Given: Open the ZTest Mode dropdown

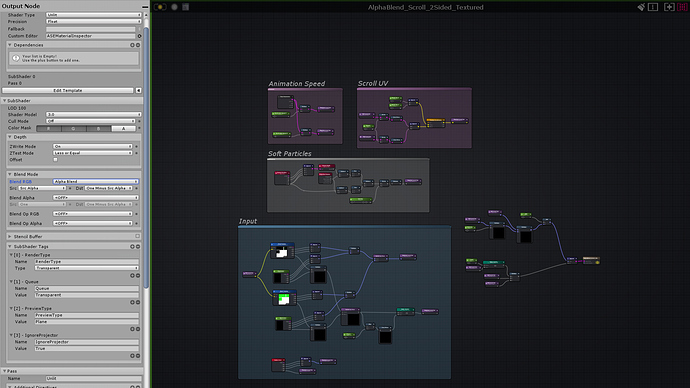Looking at the screenshot, I should coord(93,153).
